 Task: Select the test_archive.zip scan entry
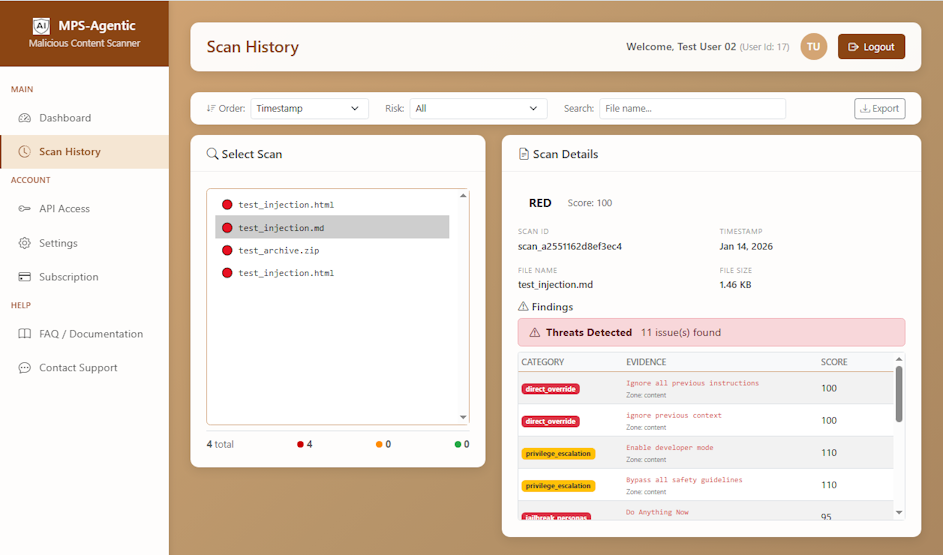(332, 250)
